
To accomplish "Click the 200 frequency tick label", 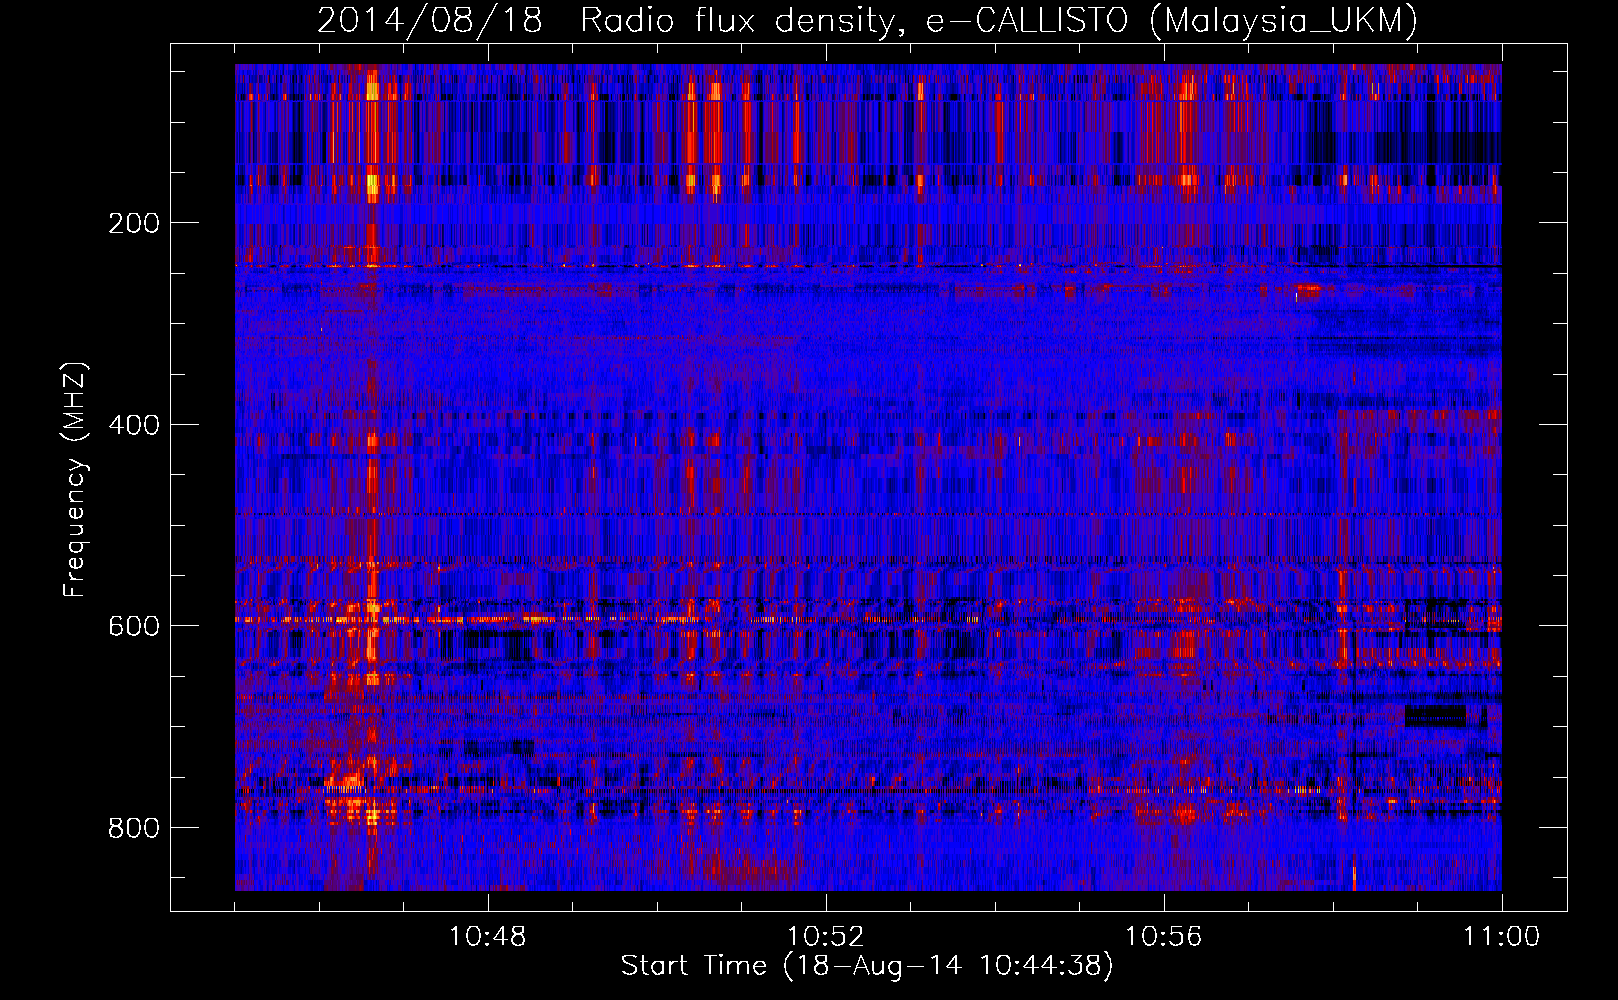I will pos(134,222).
